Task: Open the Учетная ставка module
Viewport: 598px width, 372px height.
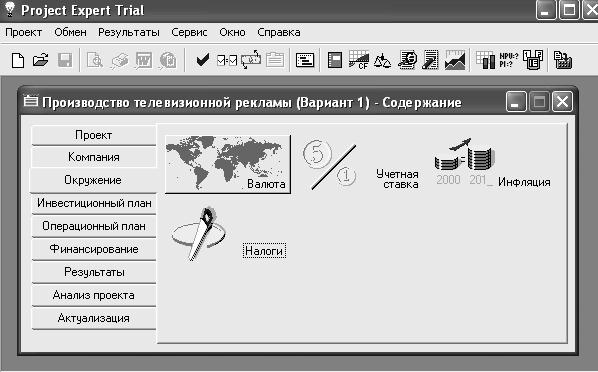Action: coord(397,179)
